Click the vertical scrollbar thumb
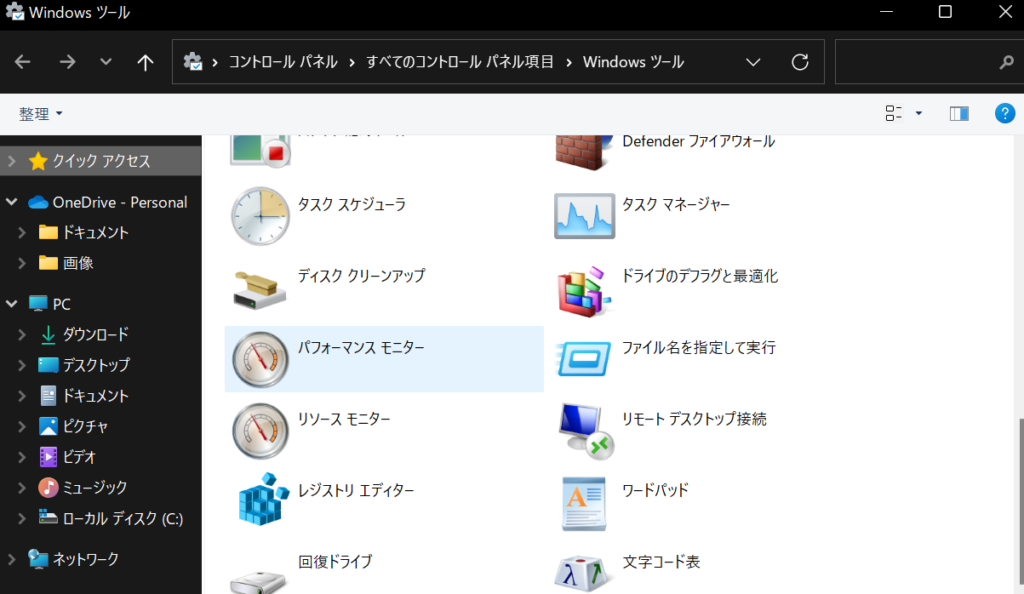The width and height of the screenshot is (1024, 594). 1019,499
